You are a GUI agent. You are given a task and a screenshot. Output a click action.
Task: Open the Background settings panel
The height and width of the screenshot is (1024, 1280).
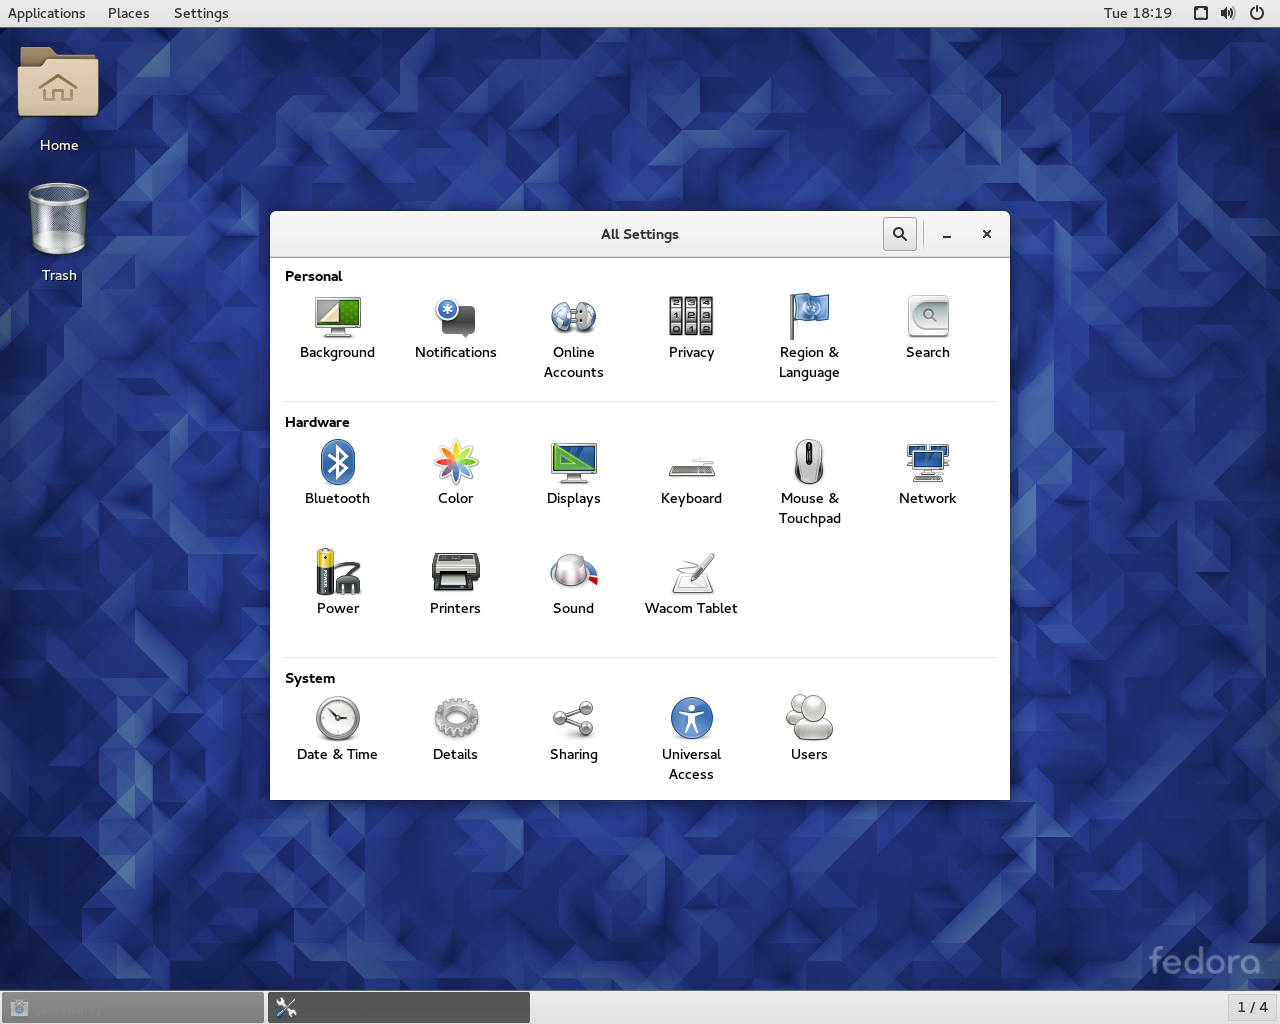click(338, 327)
